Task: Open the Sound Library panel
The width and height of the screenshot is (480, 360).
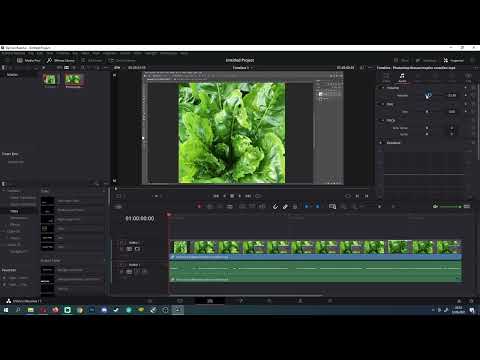Action: (122, 60)
